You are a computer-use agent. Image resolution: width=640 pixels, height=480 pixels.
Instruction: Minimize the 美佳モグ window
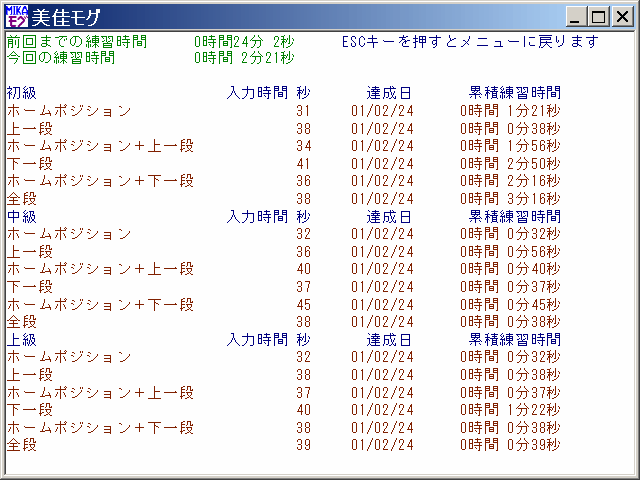(578, 17)
